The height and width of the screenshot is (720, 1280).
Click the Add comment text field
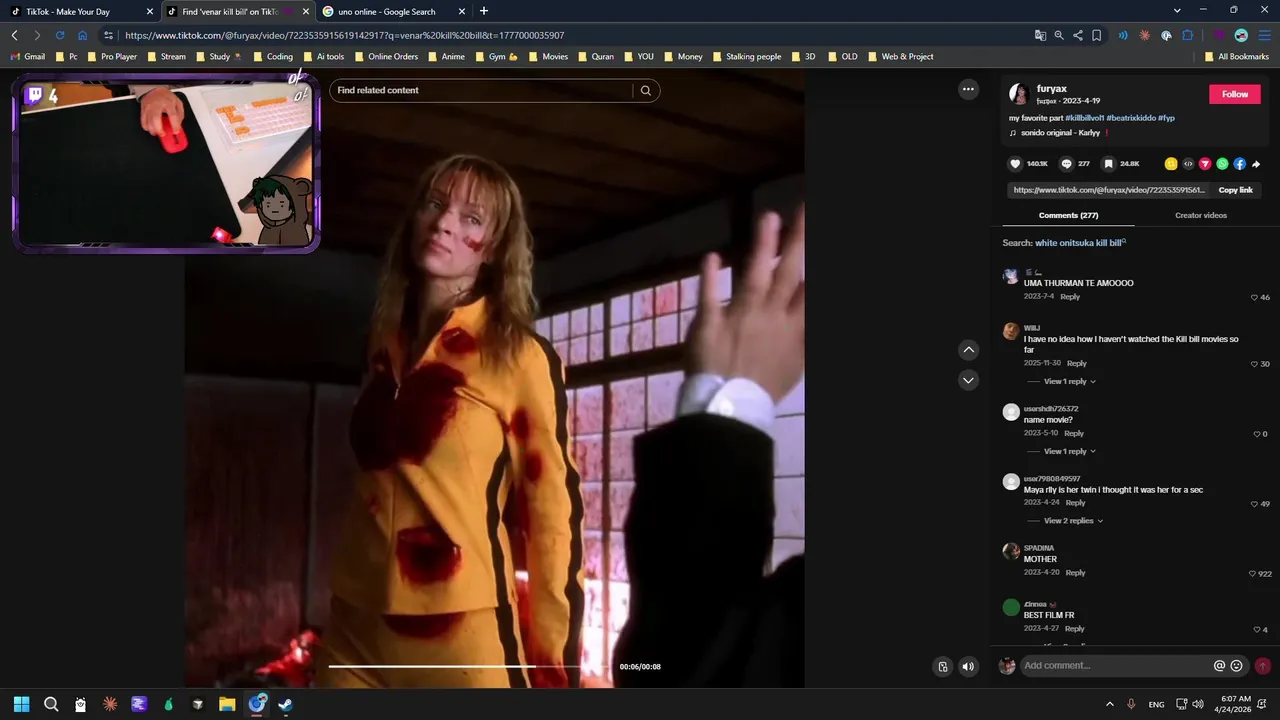point(1116,666)
